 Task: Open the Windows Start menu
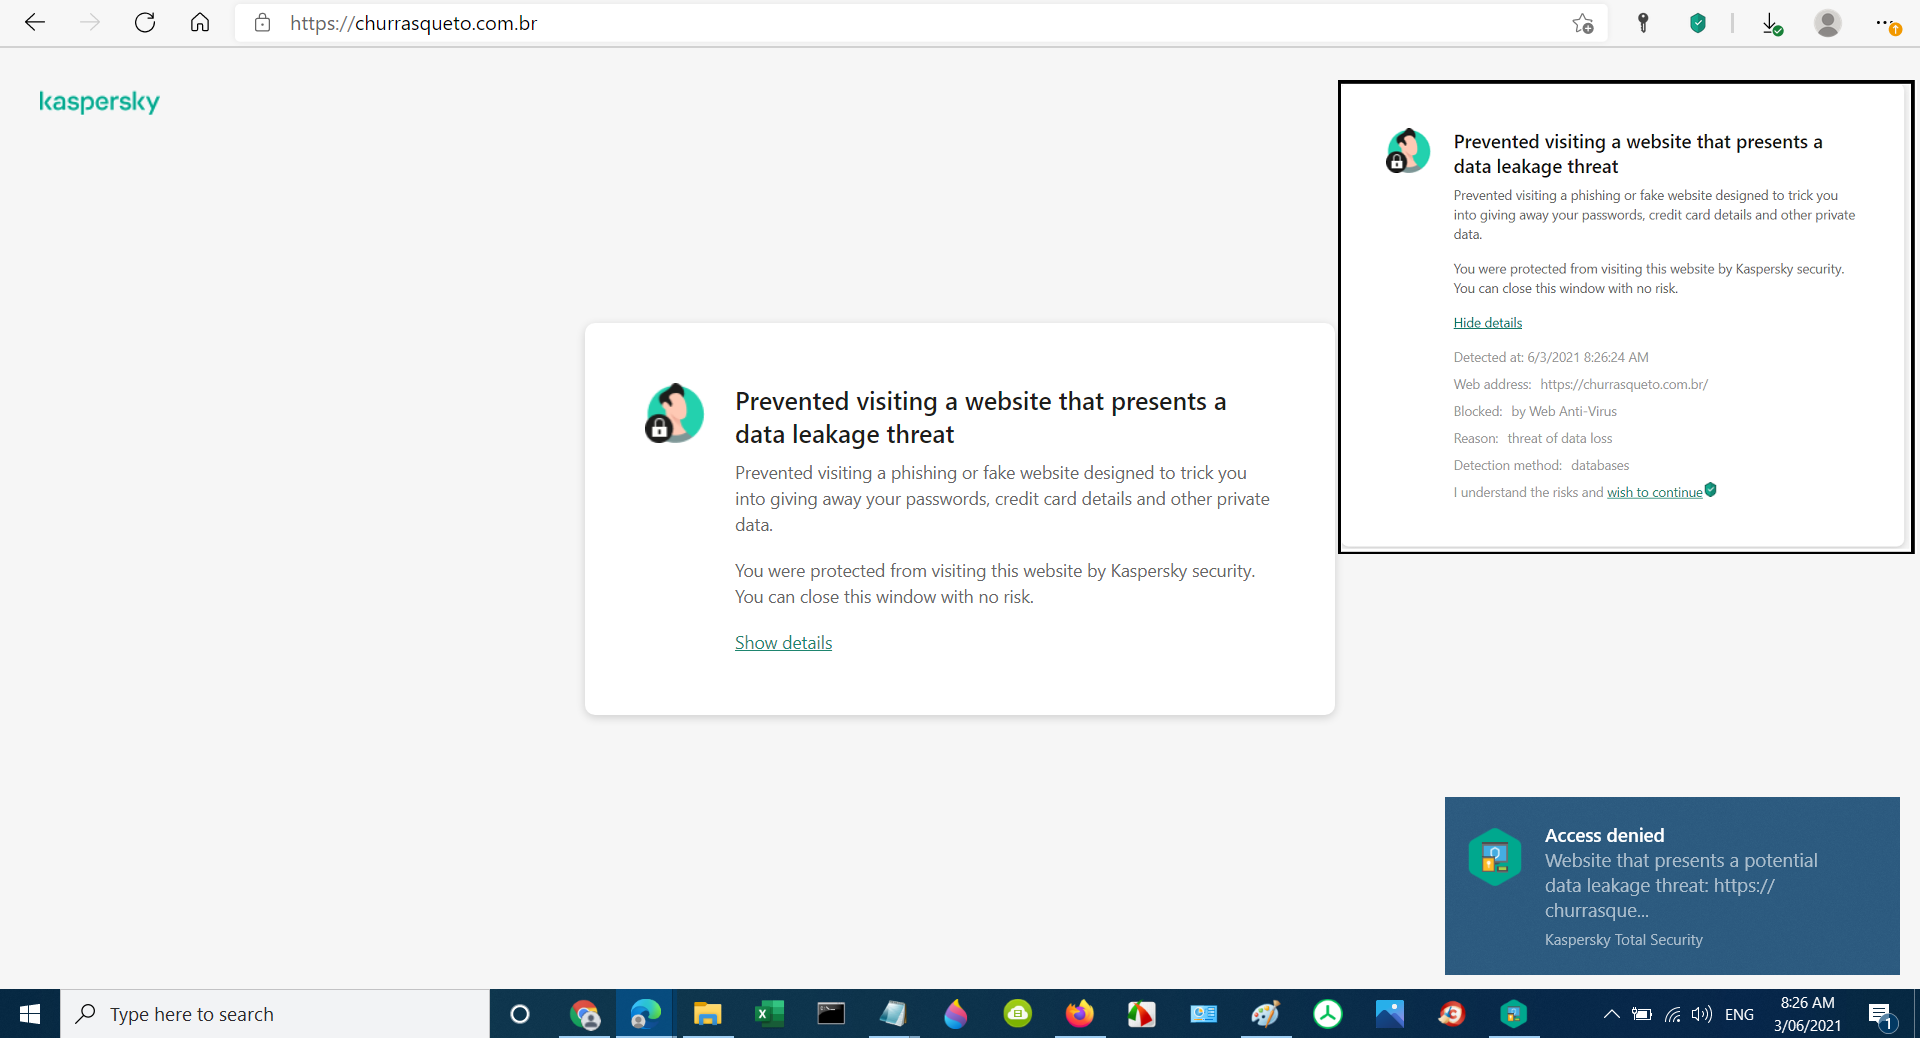30,1014
